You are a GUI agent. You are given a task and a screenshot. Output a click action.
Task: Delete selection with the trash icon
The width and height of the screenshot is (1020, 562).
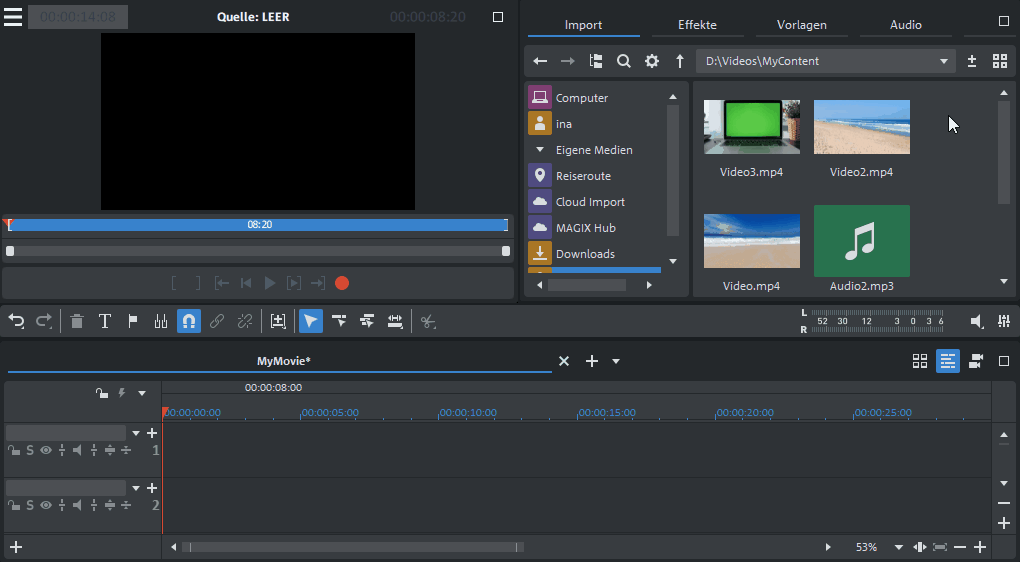tap(77, 321)
